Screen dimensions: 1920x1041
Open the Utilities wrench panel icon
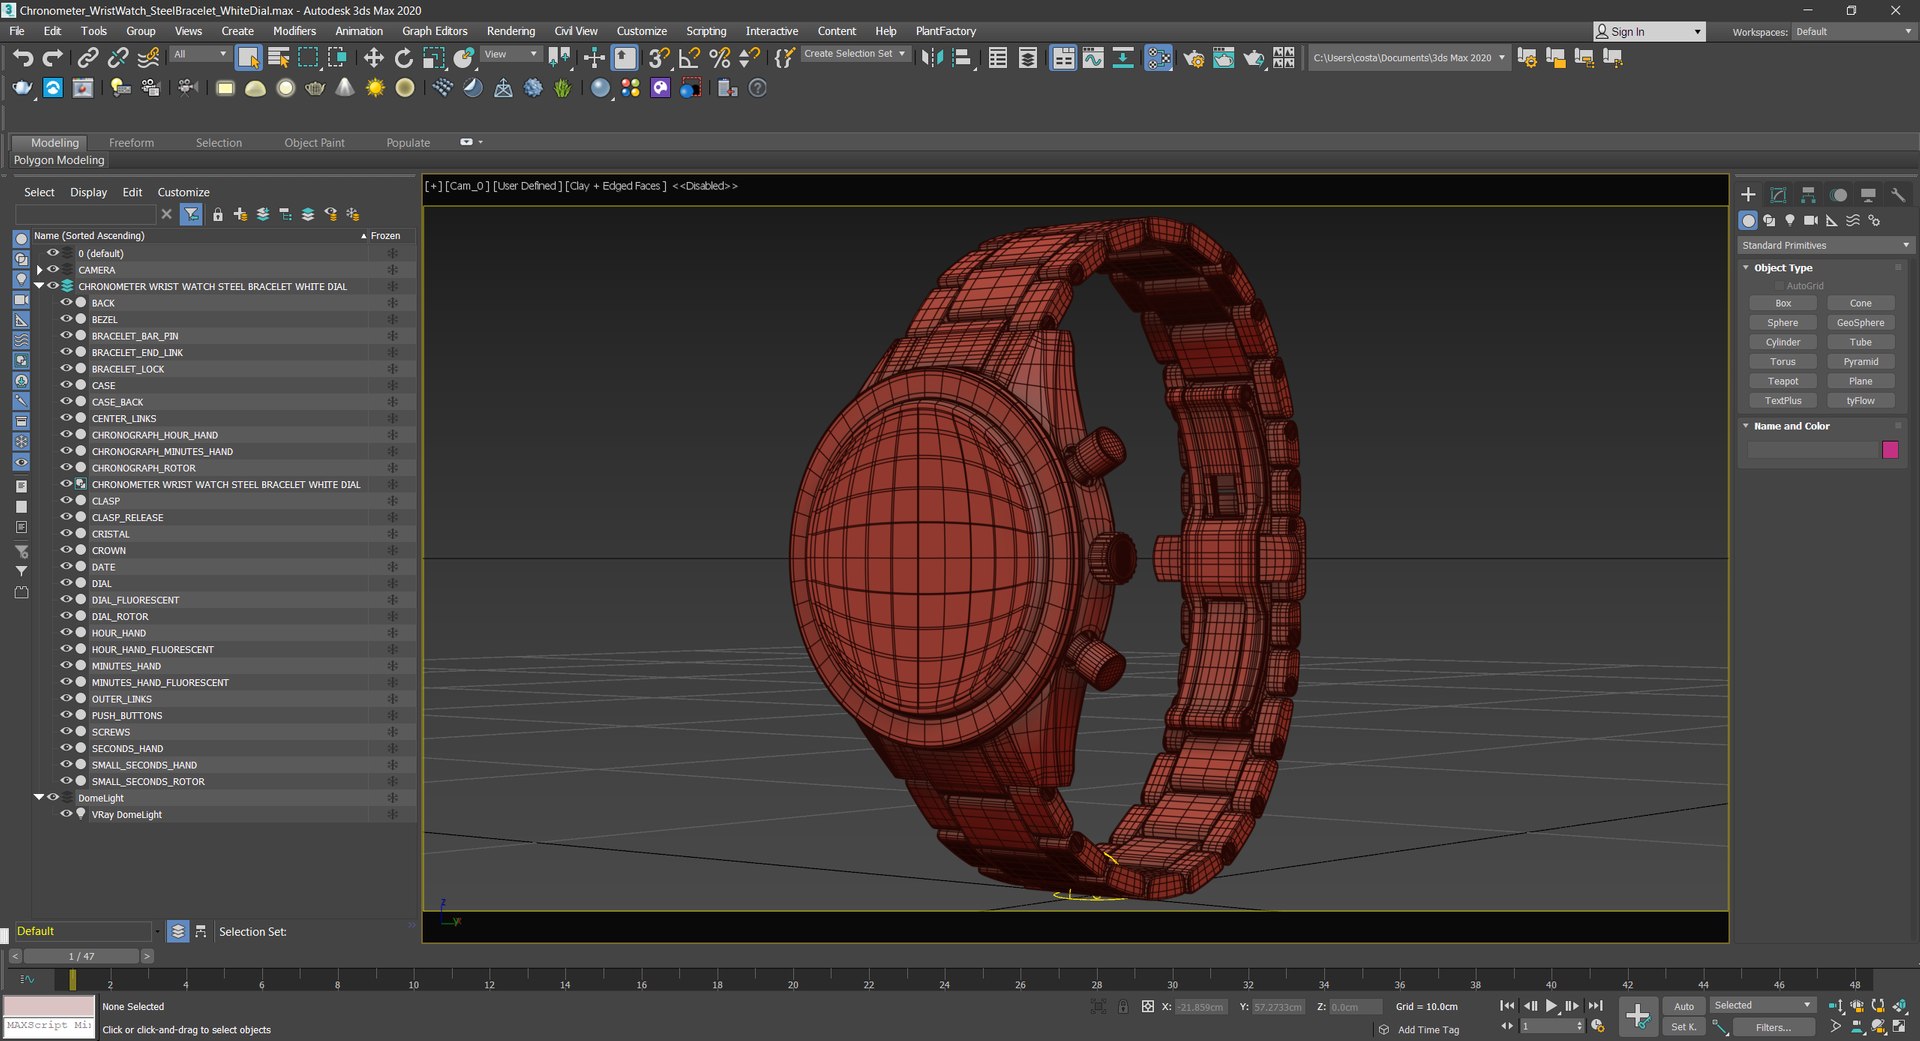click(1898, 195)
